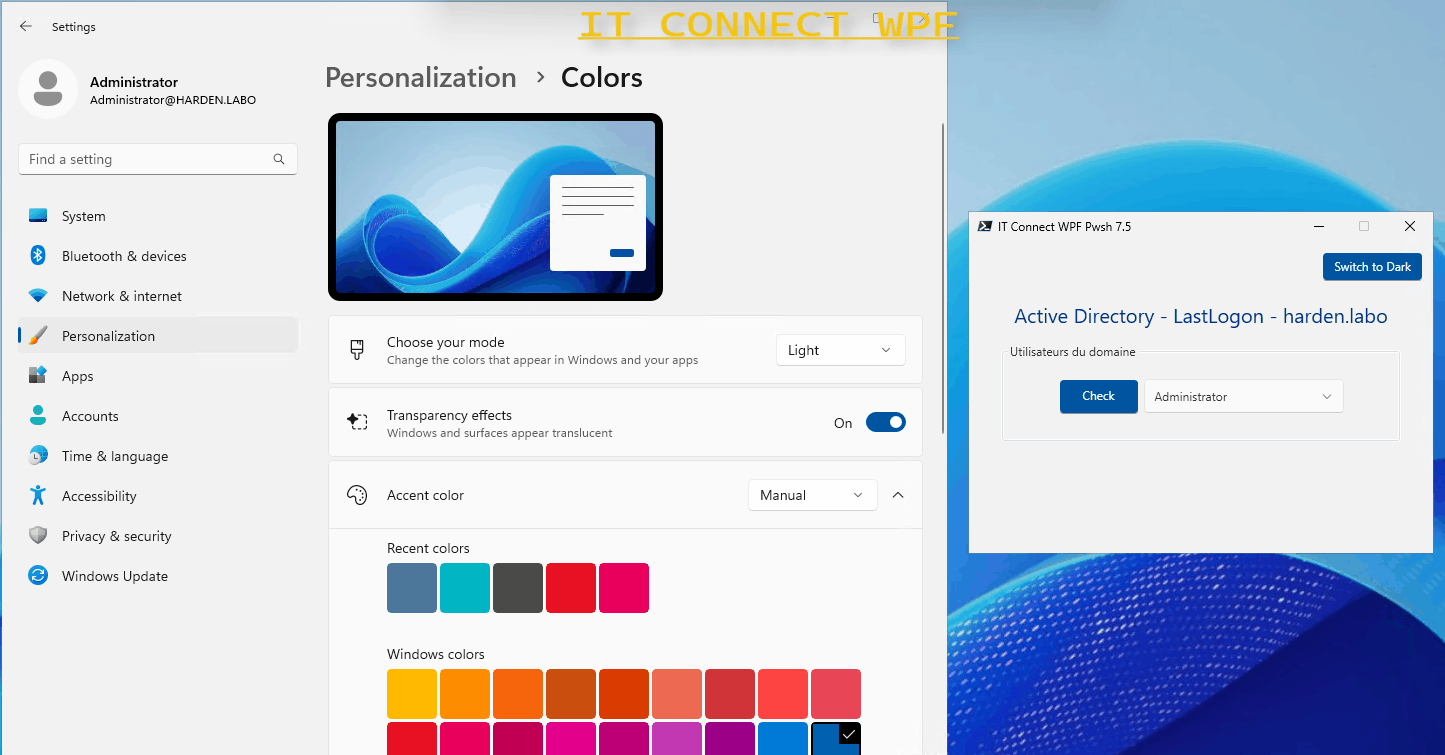Image resolution: width=1445 pixels, height=755 pixels.
Task: Open Network & internet via its Wi-Fi icon
Action: click(x=38, y=296)
